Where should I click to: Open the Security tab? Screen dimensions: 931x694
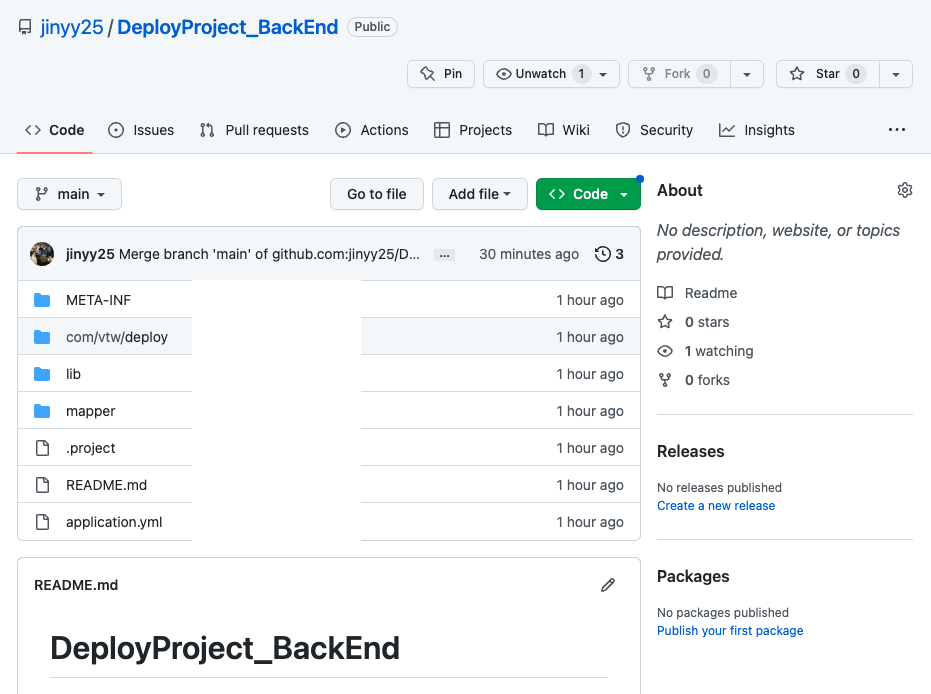(654, 130)
